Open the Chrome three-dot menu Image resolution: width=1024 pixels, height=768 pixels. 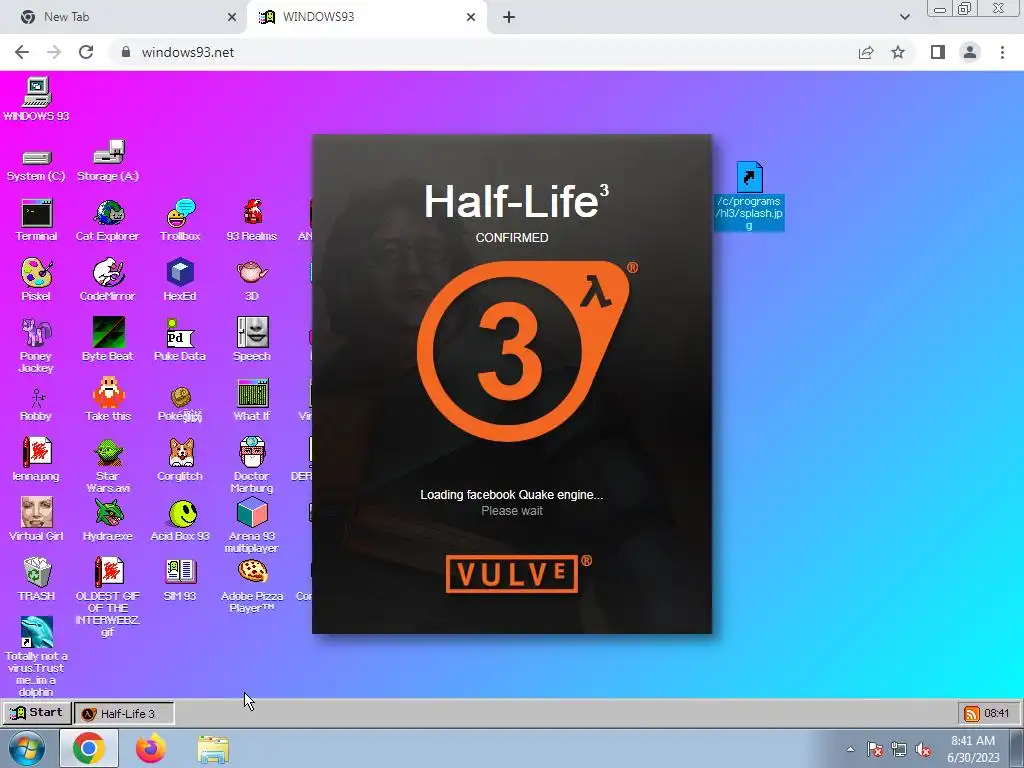click(1002, 52)
